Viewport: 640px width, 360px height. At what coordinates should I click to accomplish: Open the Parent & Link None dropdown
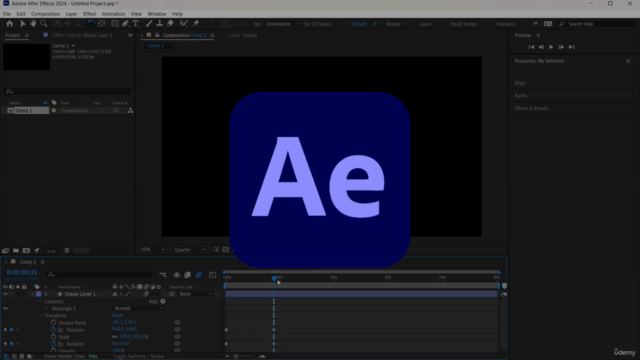point(196,294)
